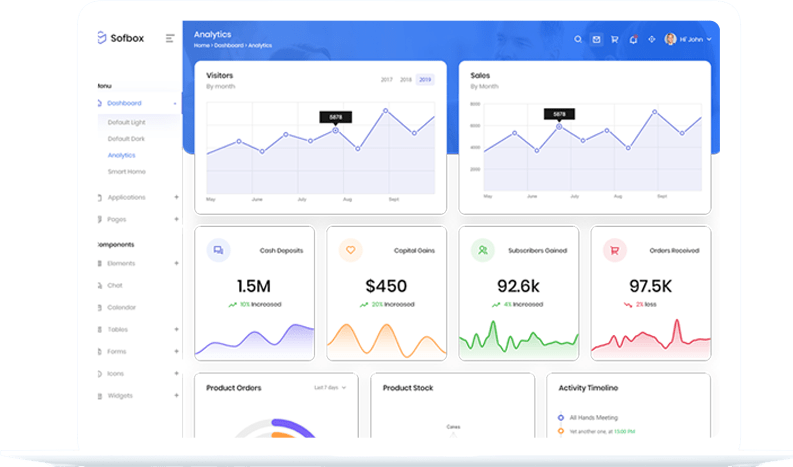Viewport: 793px width, 467px height.
Task: Open the Calendar sidebar link
Action: coord(121,307)
